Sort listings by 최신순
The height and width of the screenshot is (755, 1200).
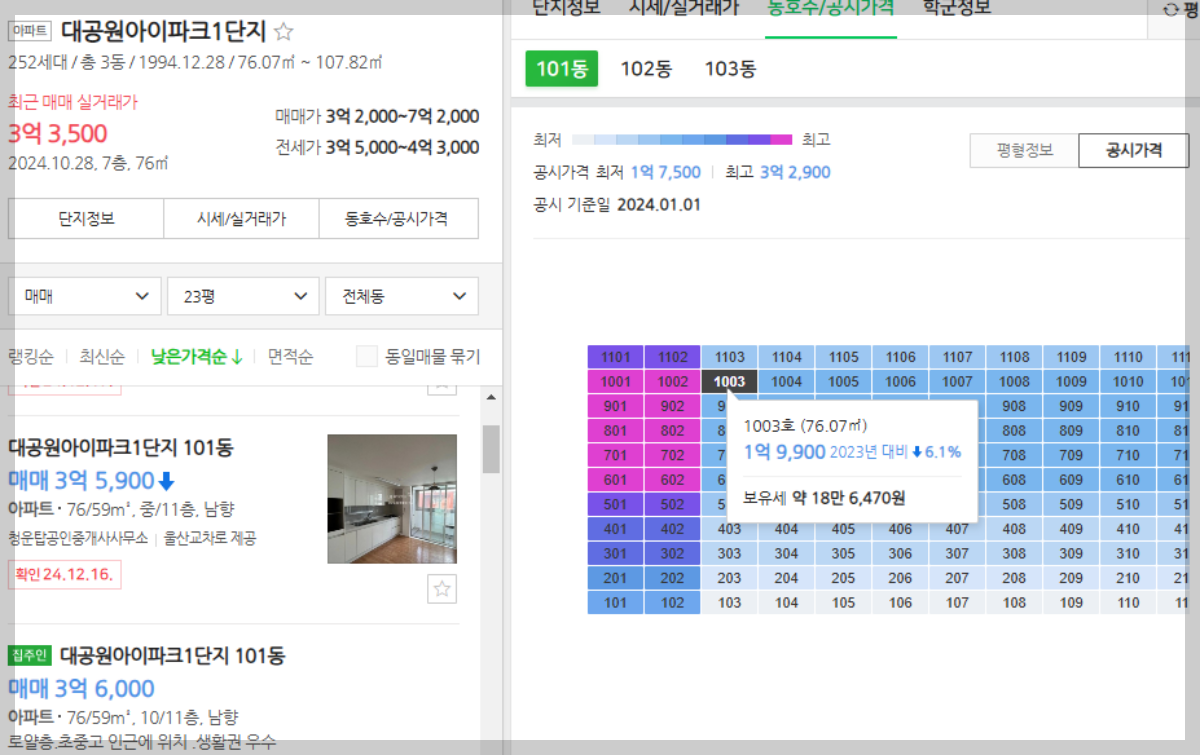(102, 356)
